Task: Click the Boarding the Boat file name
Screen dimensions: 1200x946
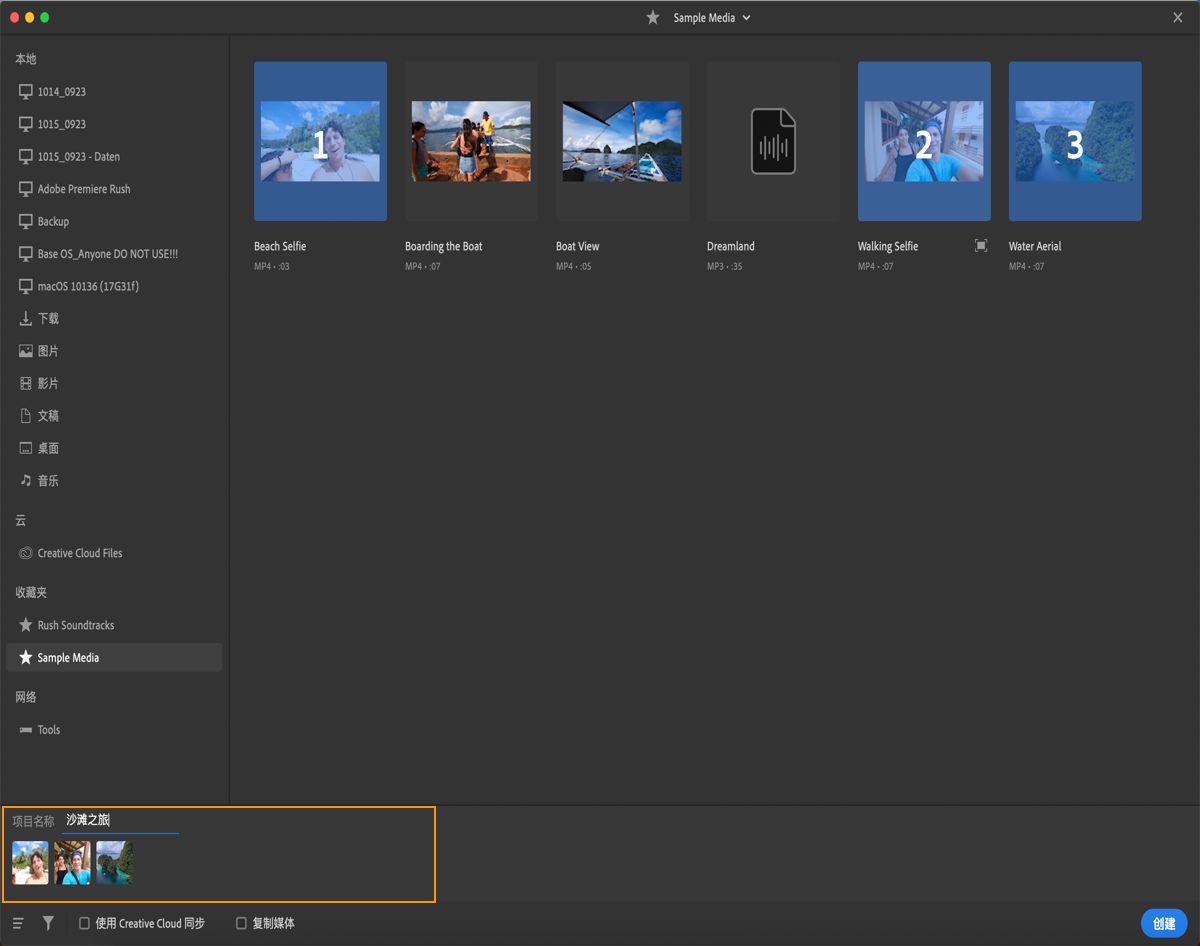Action: coord(444,246)
